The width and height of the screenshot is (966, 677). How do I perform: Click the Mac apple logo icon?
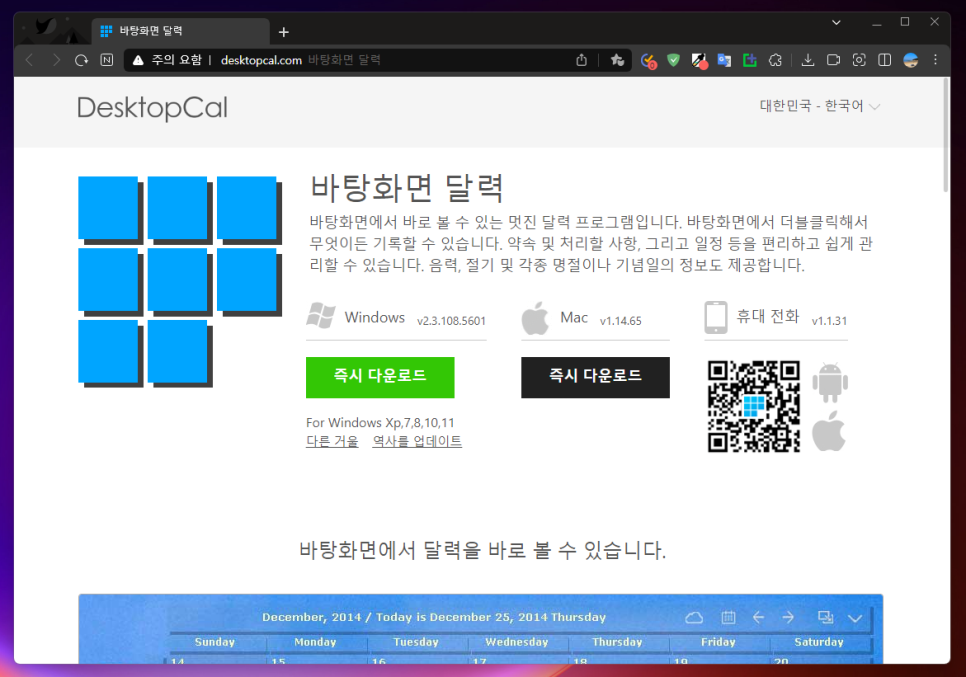[x=535, y=318]
